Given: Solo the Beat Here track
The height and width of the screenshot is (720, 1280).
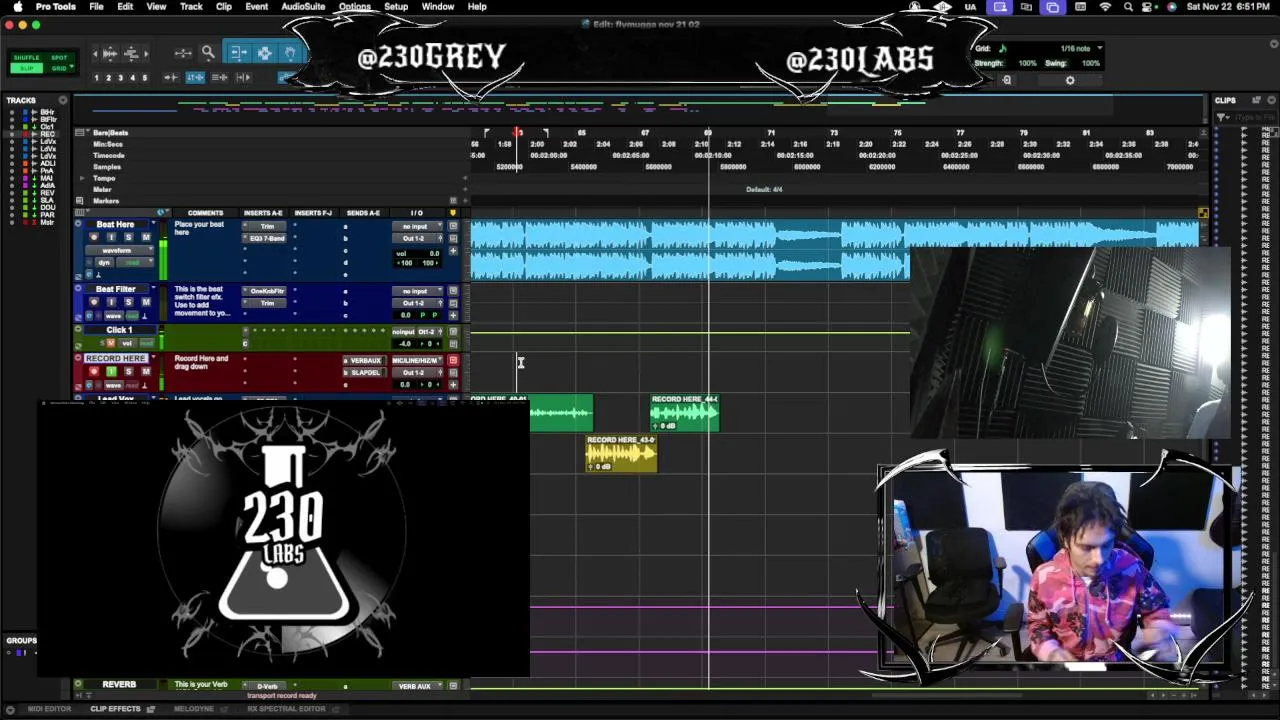Looking at the screenshot, I should [x=128, y=238].
